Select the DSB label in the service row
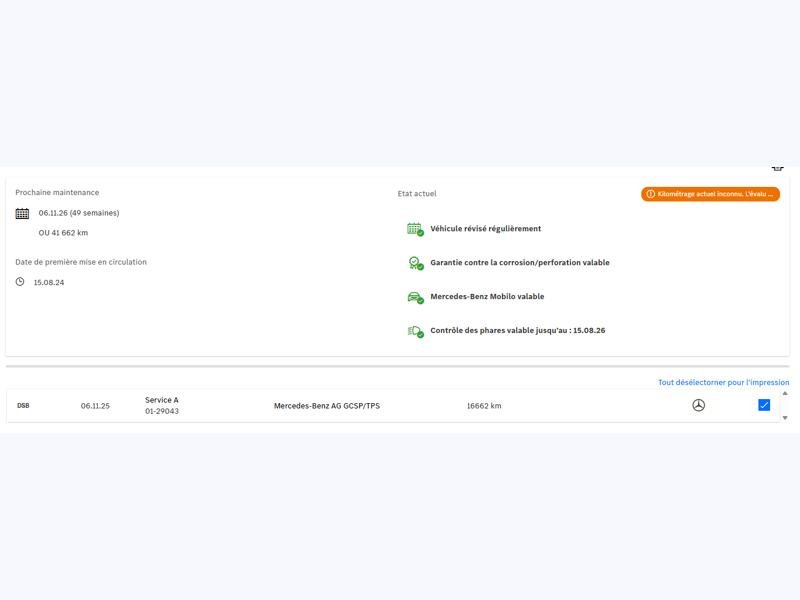The image size is (800, 600). (x=23, y=406)
